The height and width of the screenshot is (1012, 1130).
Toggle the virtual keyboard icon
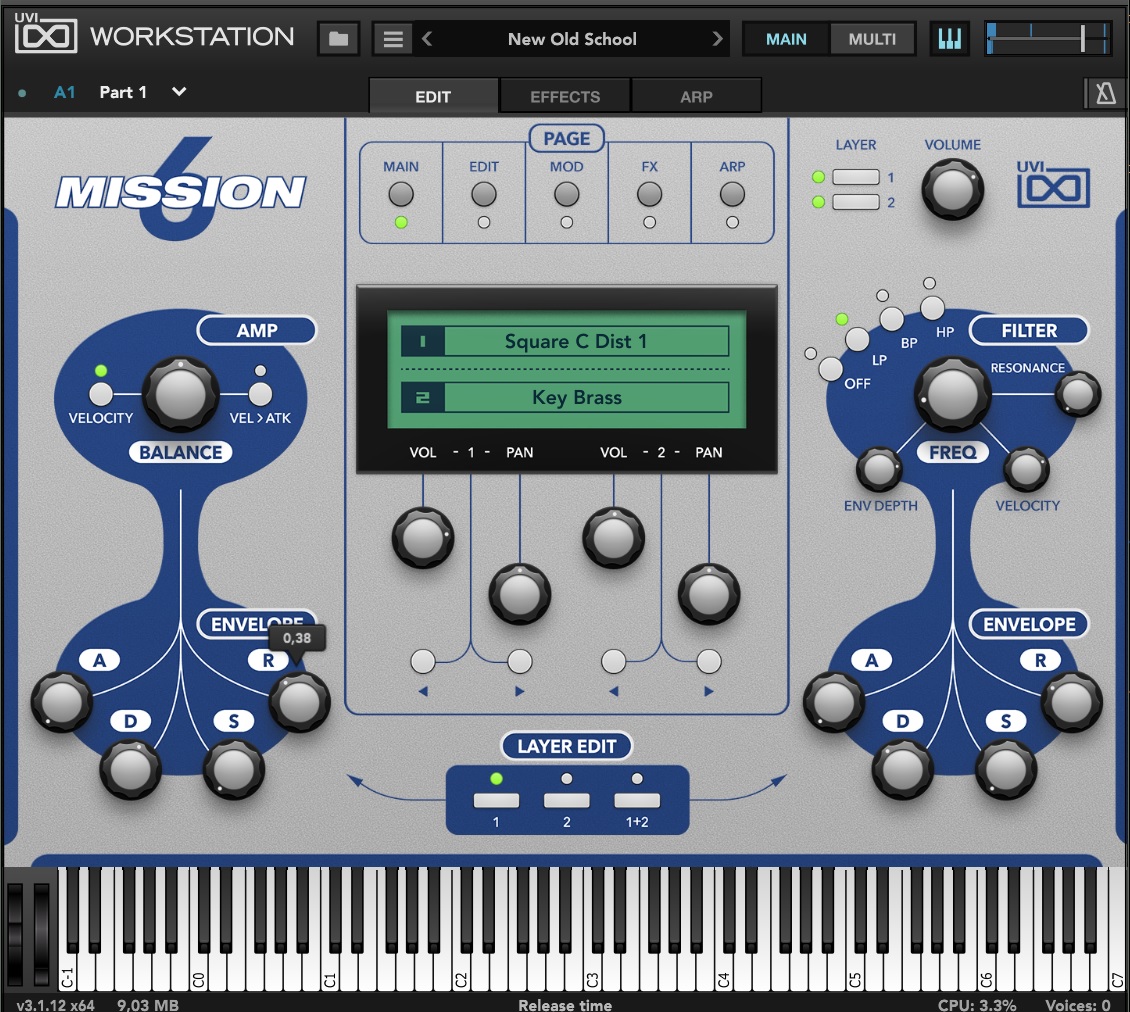[x=949, y=38]
